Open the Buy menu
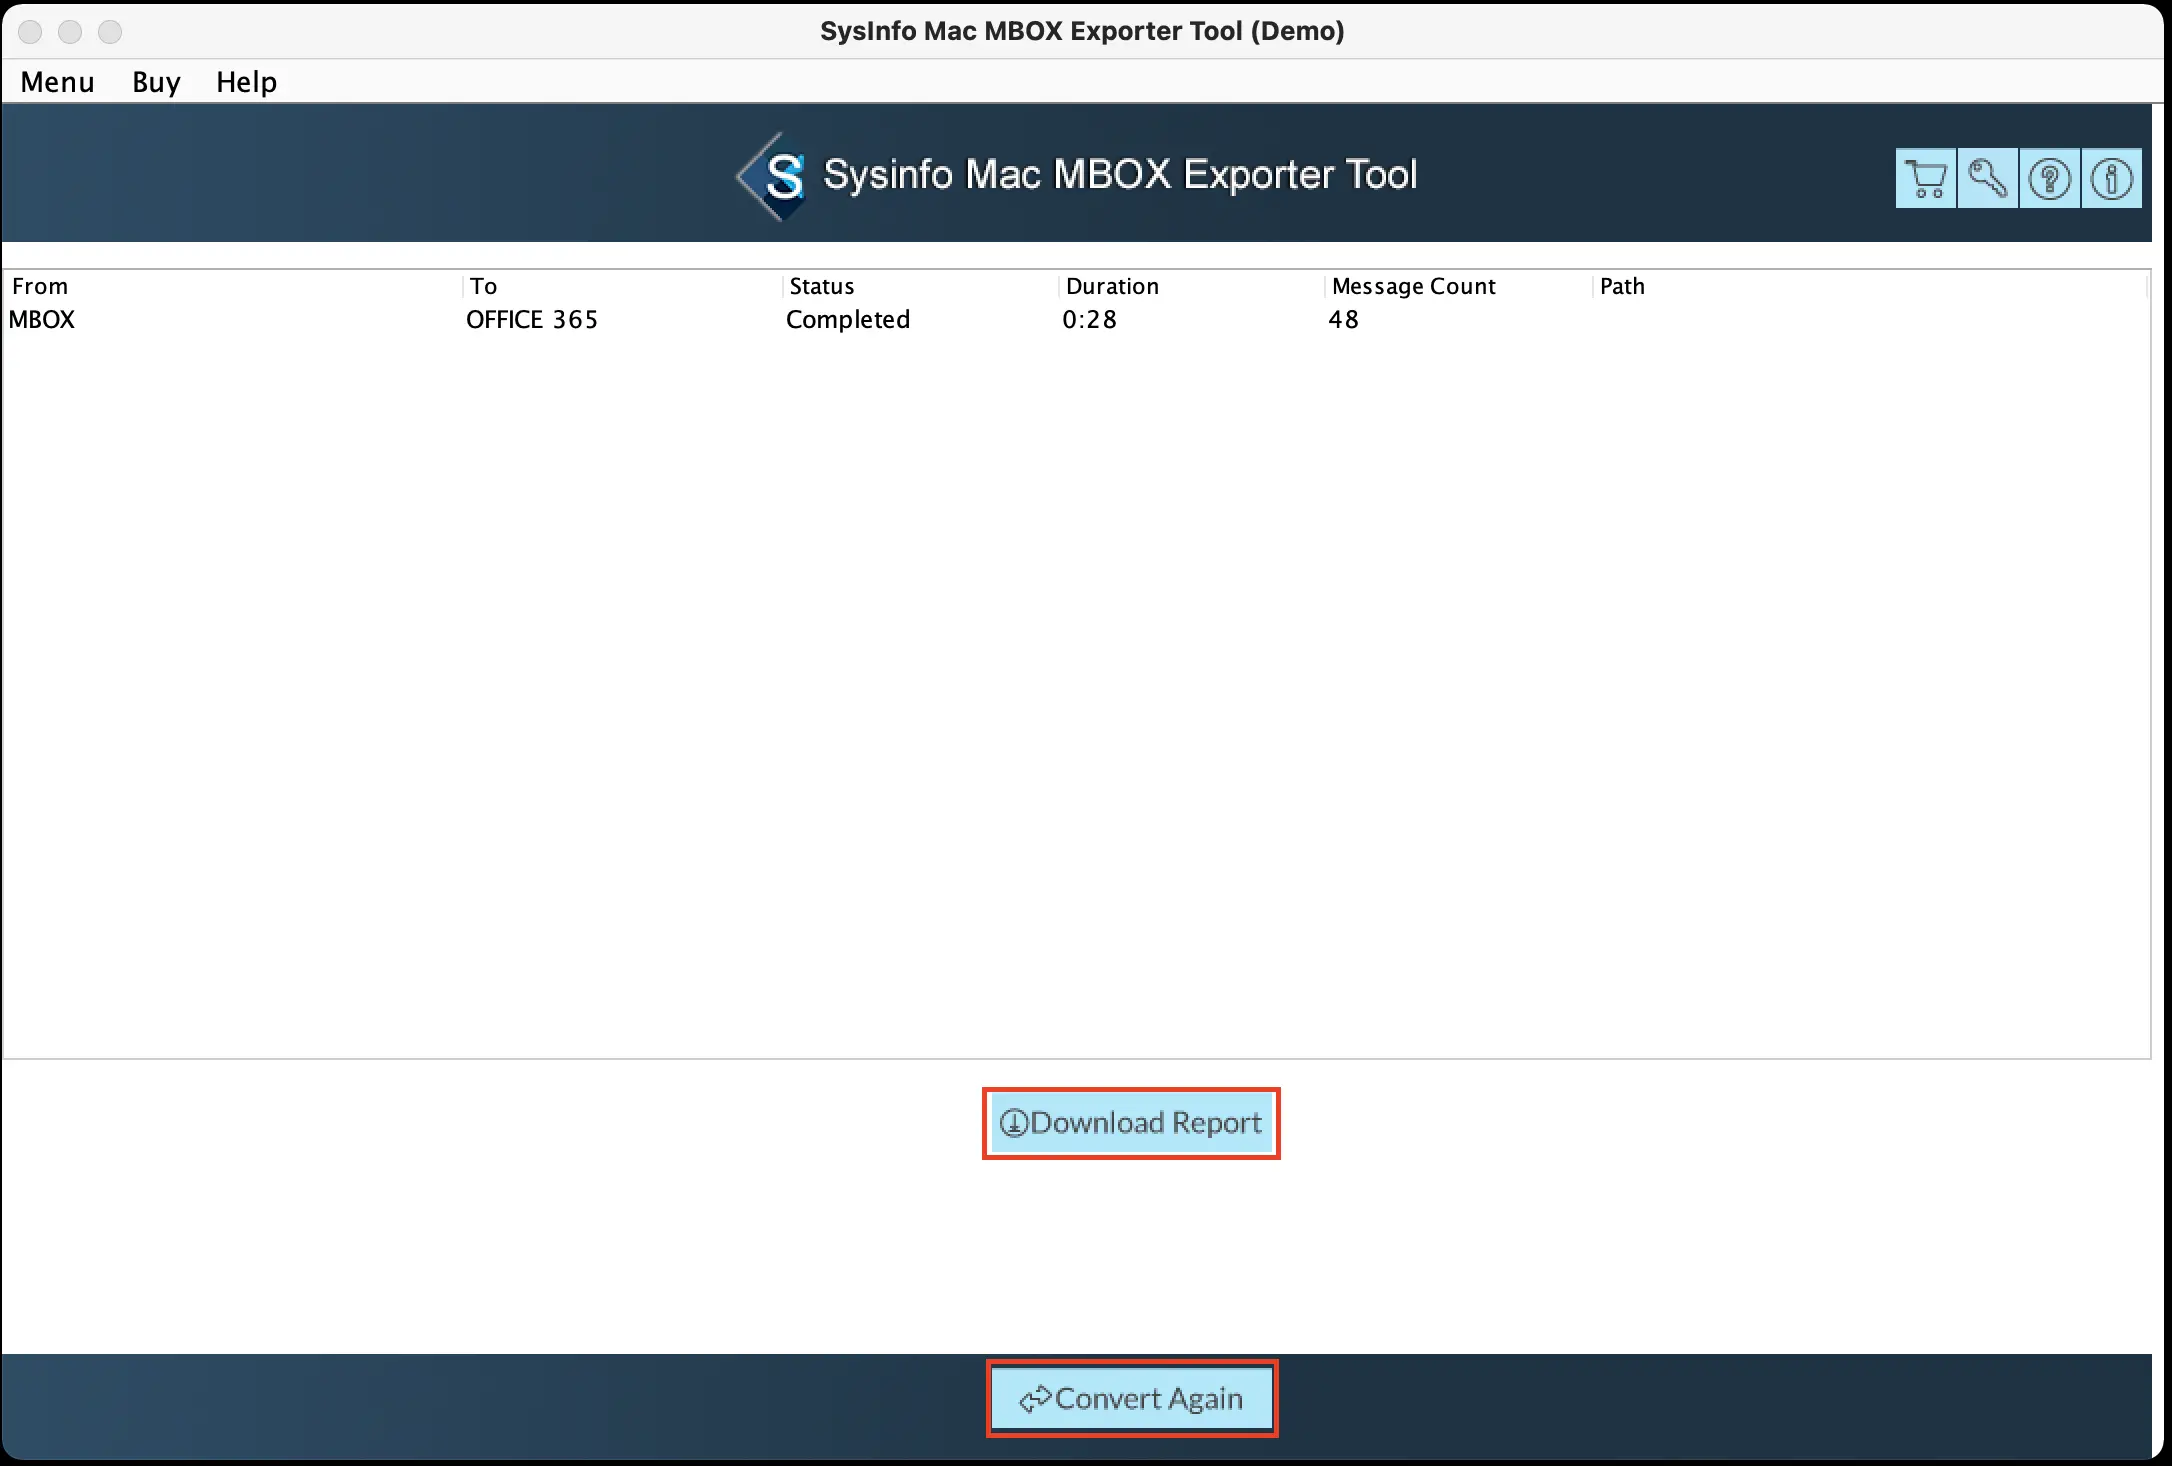Image resolution: width=2172 pixels, height=1466 pixels. (156, 82)
